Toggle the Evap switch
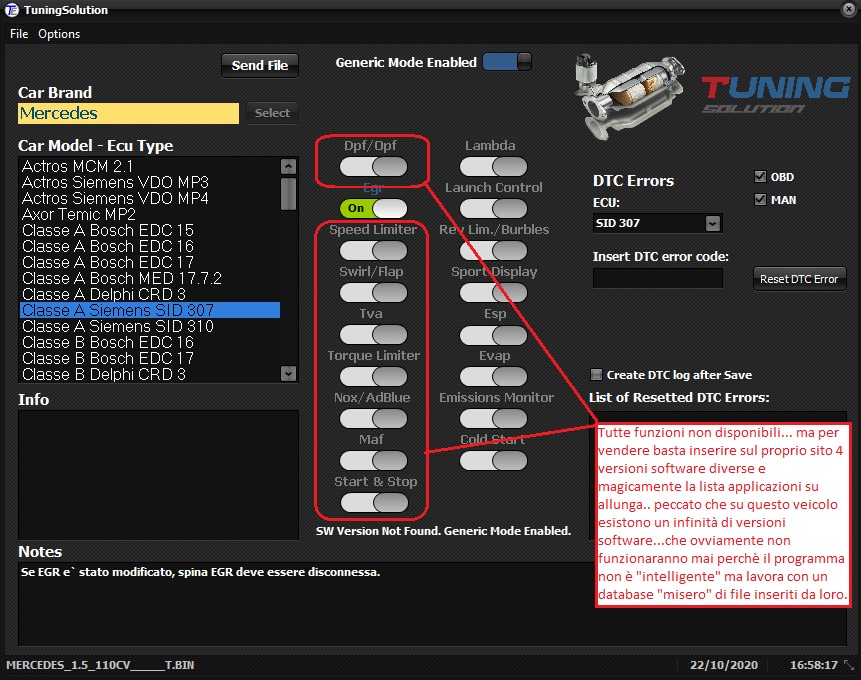Image resolution: width=861 pixels, height=680 pixels. click(493, 377)
